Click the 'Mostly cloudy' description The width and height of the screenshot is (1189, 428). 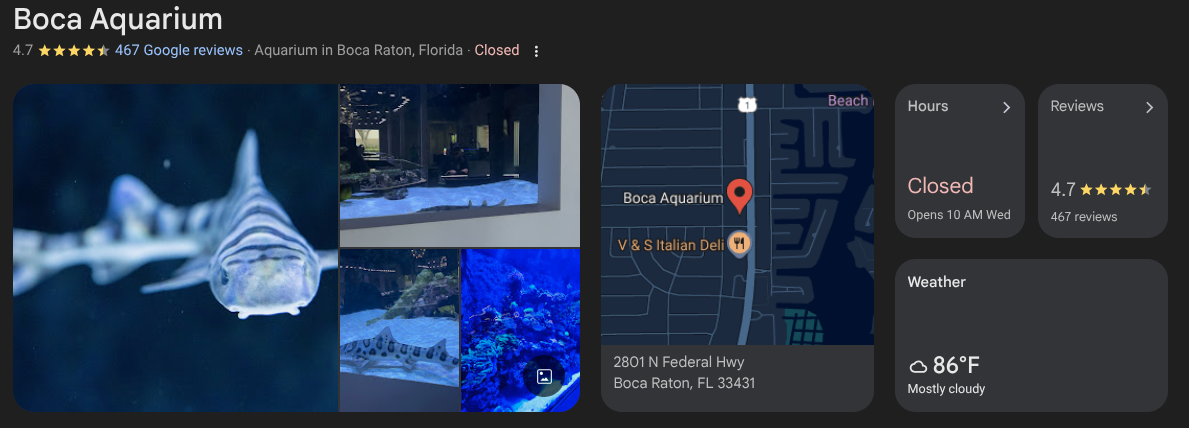pos(946,389)
